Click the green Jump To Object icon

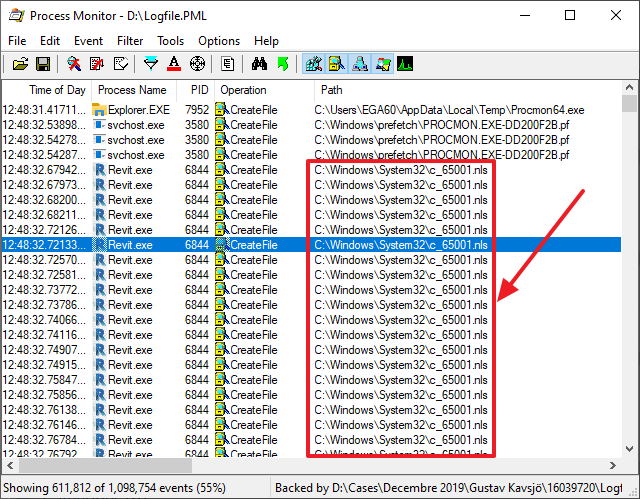pos(283,64)
